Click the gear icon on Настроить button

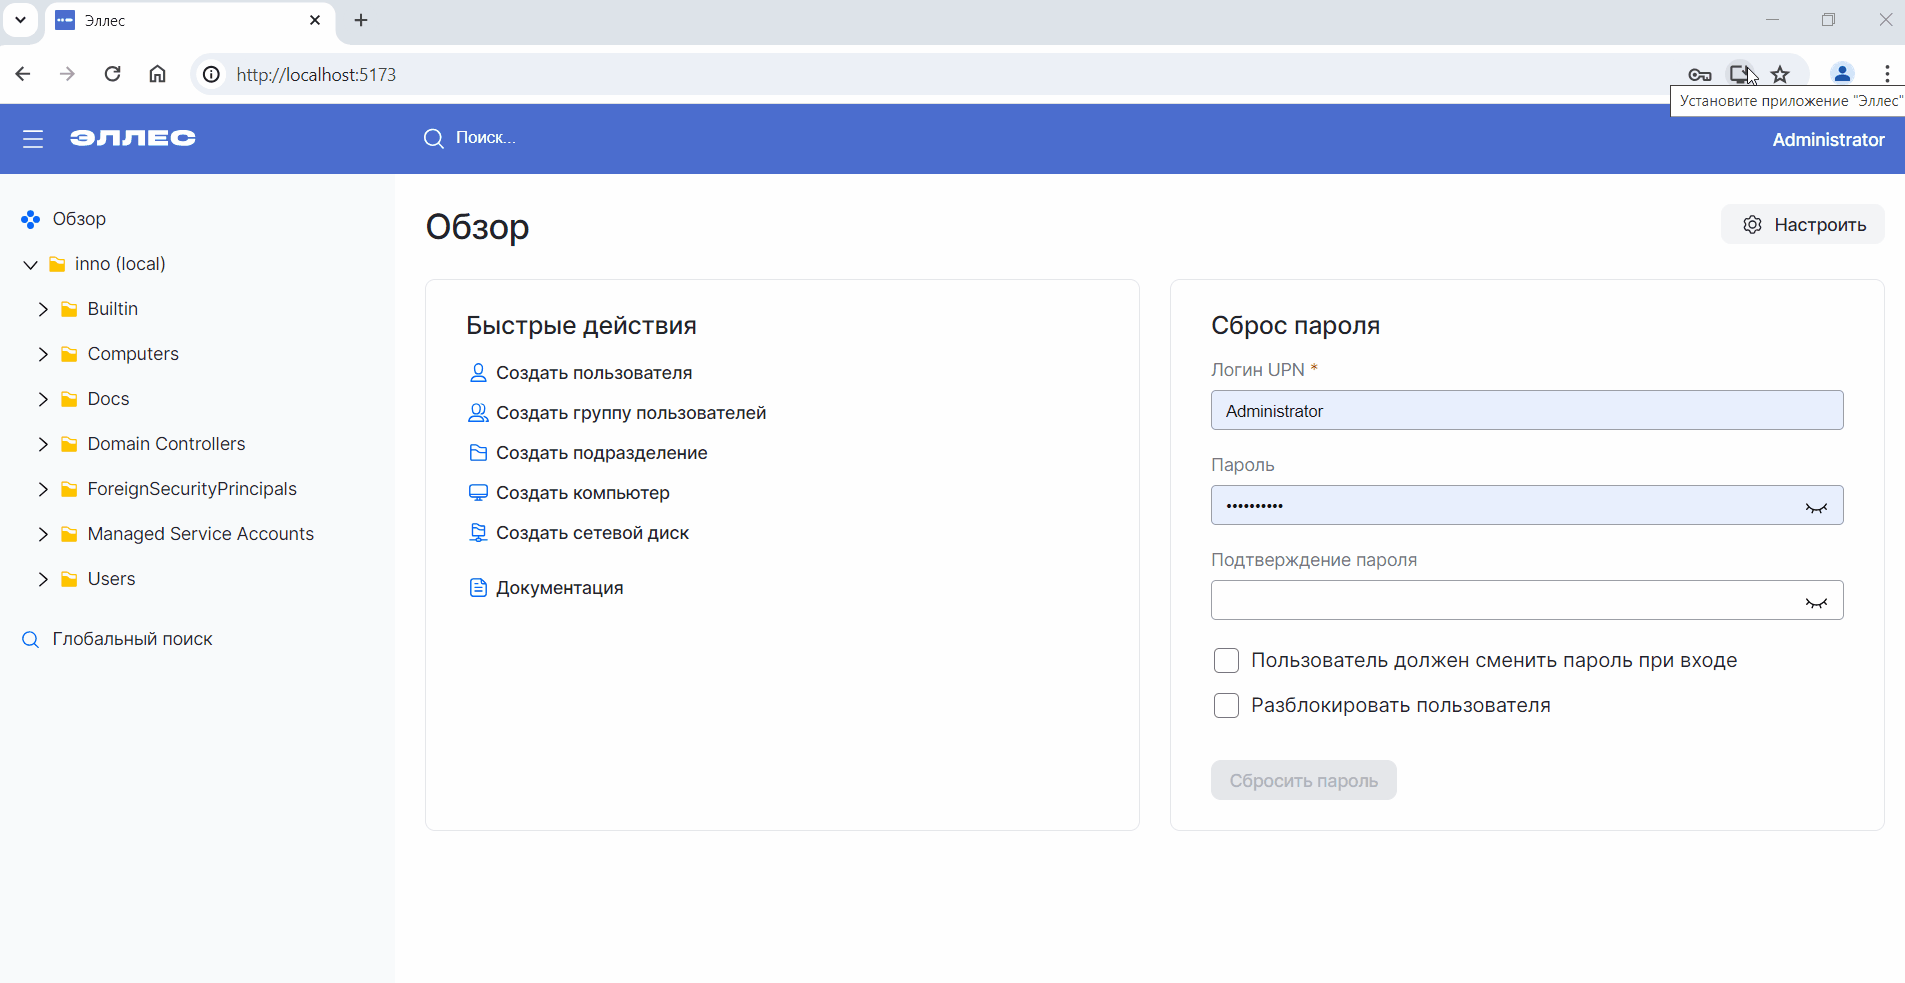tap(1753, 224)
